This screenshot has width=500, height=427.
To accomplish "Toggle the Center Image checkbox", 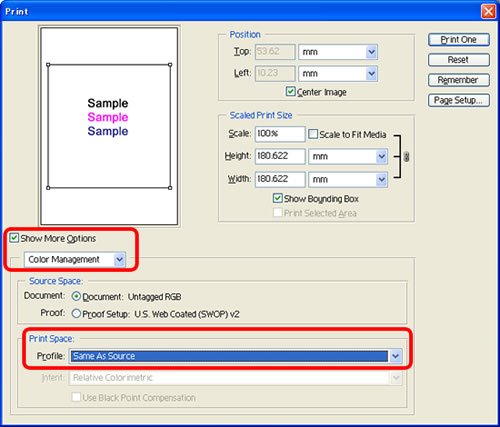I will click(x=290, y=91).
